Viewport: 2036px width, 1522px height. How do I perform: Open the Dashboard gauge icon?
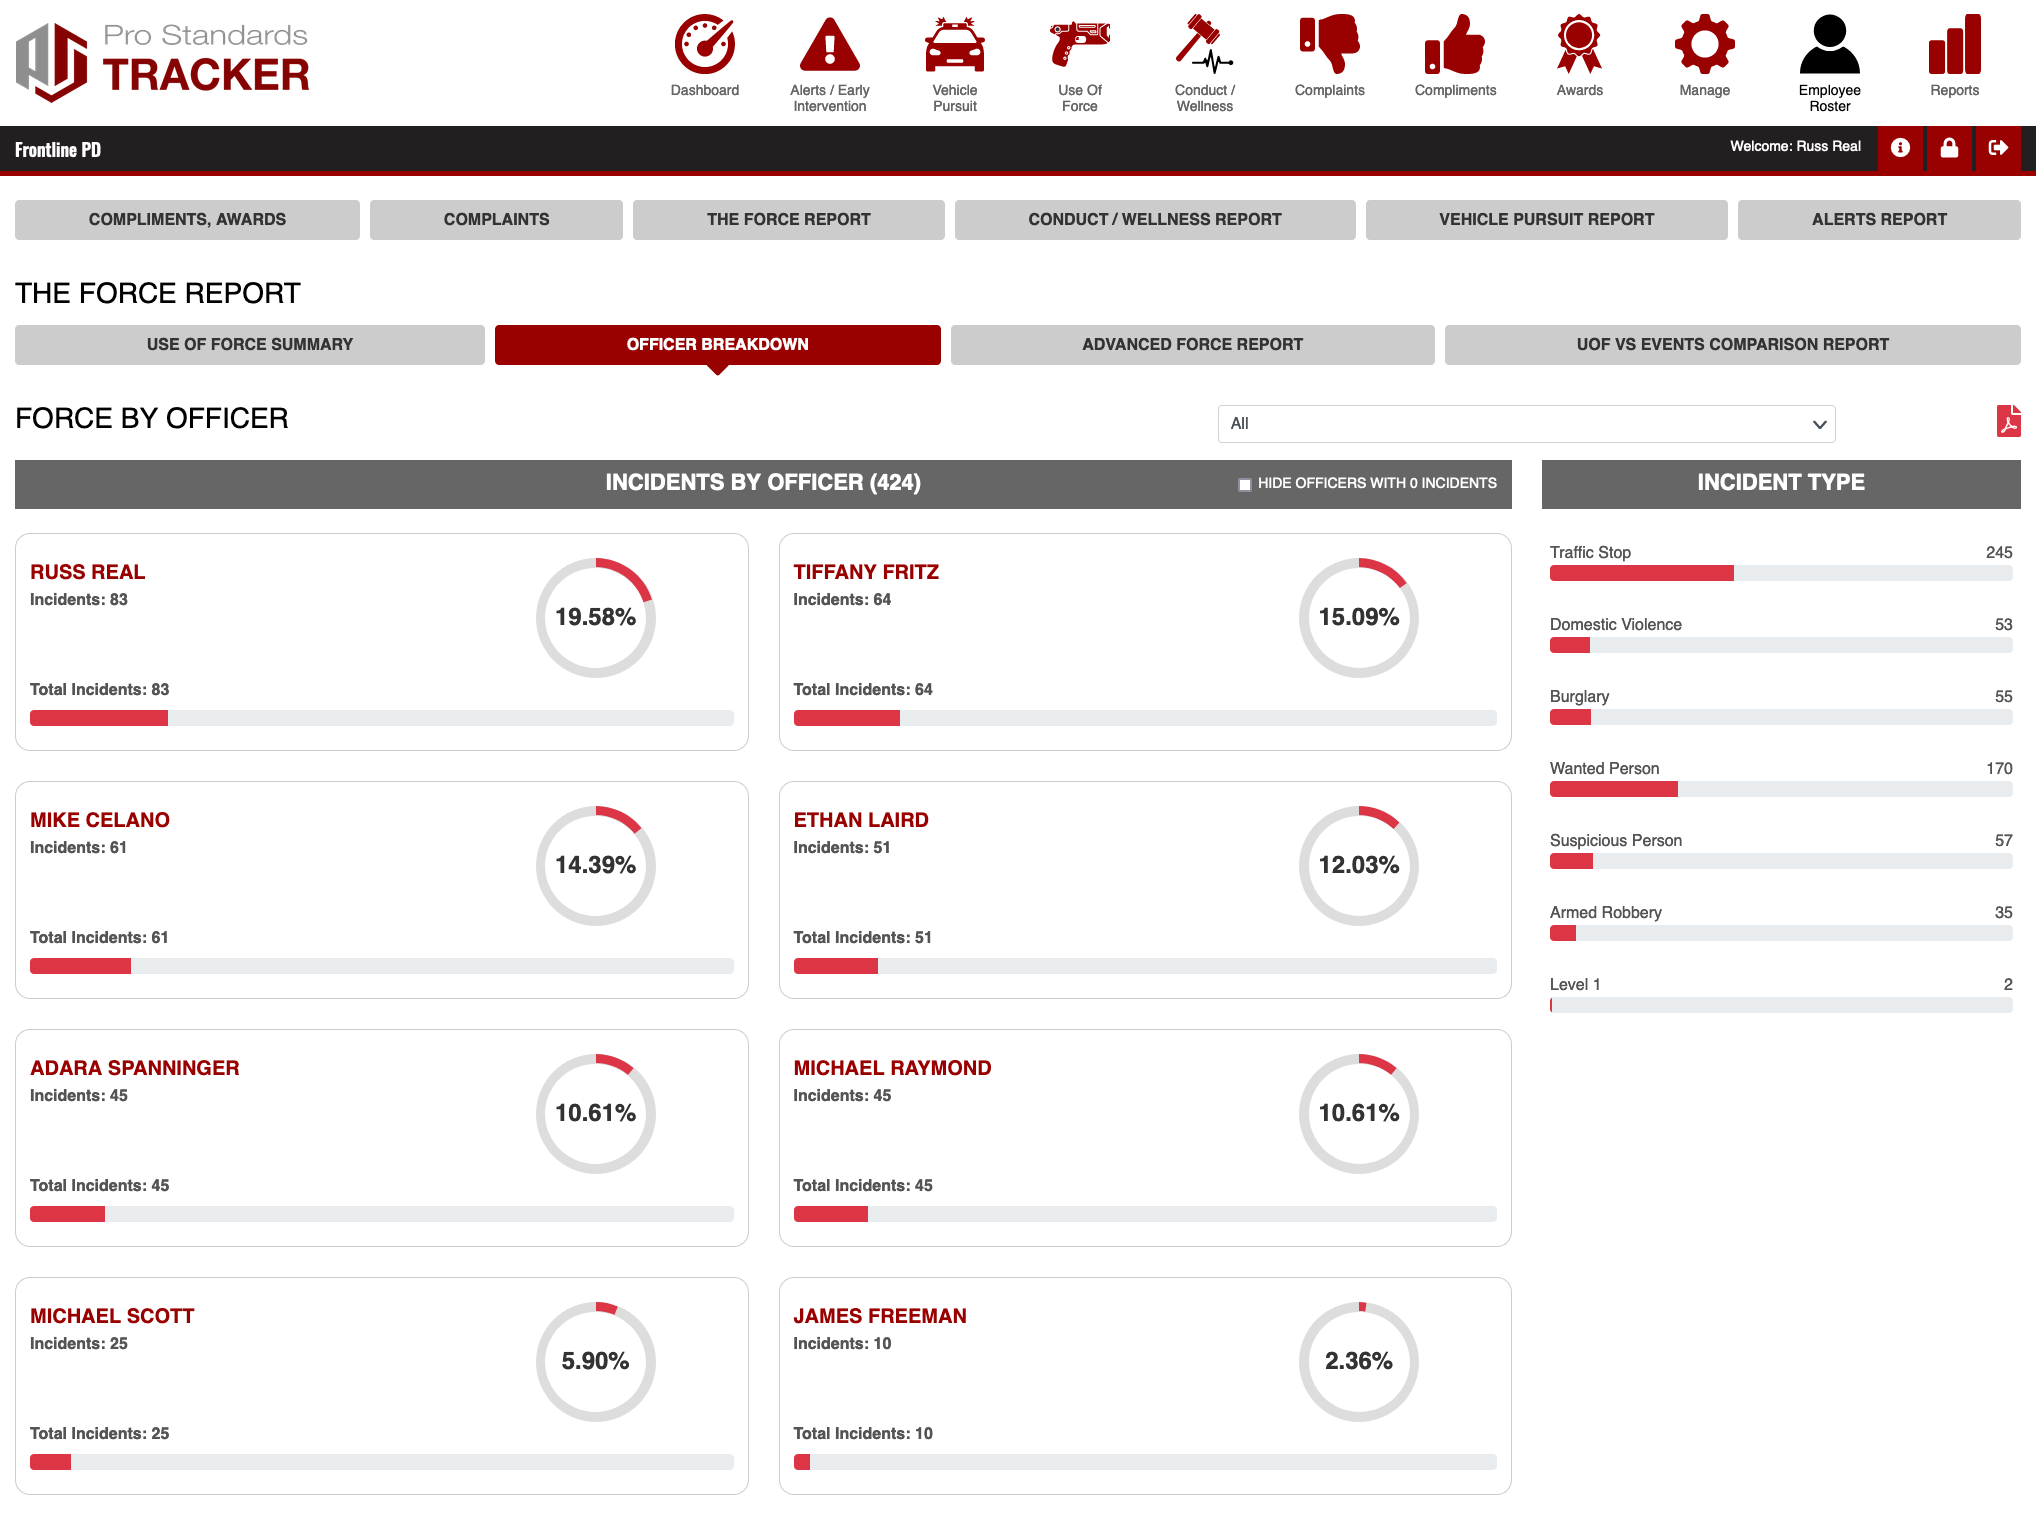pos(704,45)
